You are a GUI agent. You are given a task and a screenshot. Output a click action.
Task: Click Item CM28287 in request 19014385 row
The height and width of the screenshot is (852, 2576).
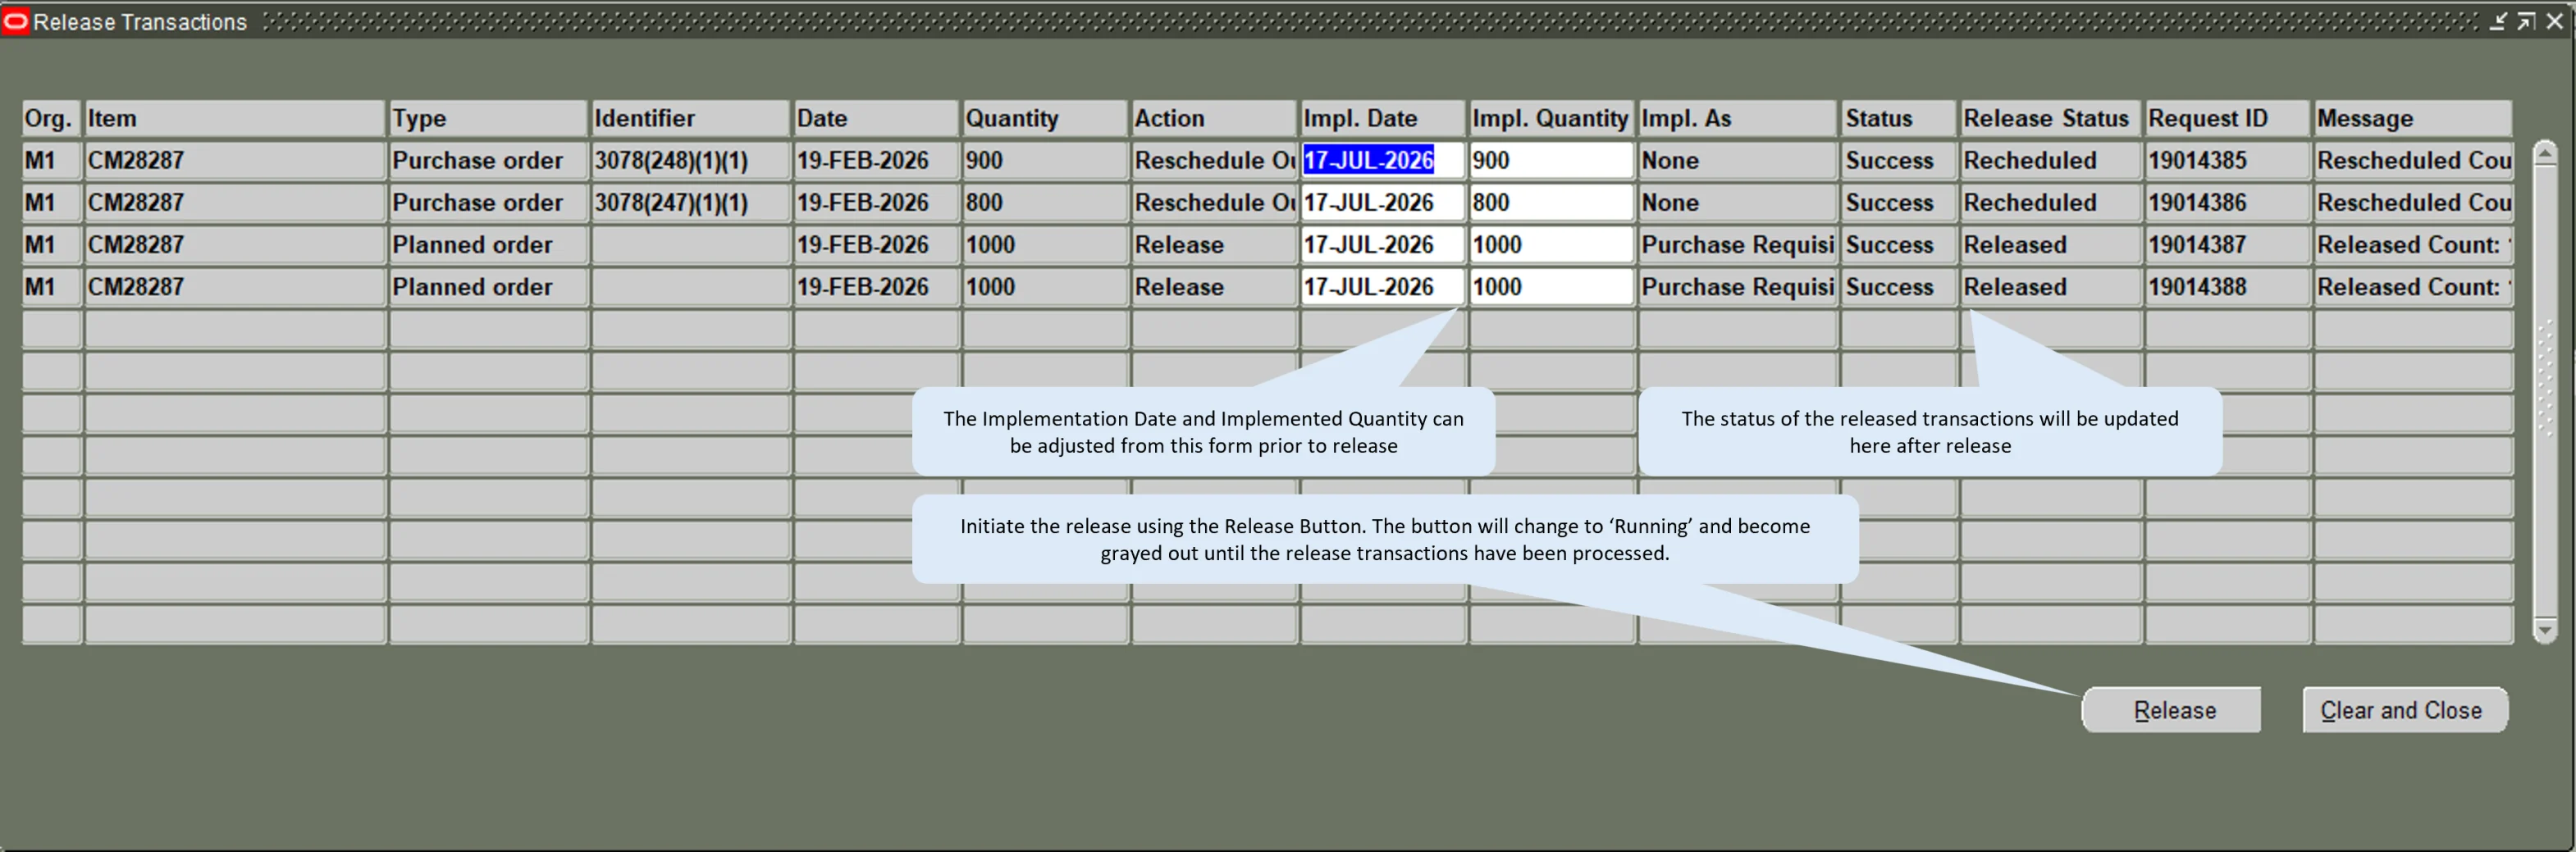235,160
